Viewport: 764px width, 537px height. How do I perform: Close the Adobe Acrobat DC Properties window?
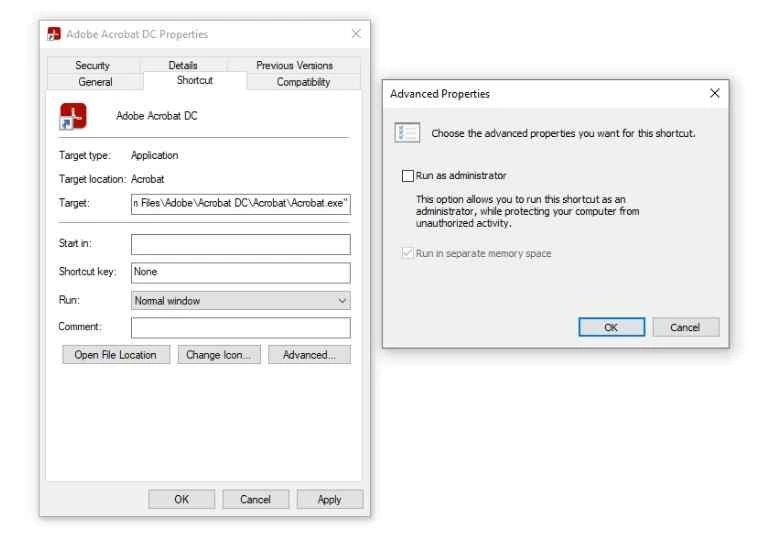(x=357, y=35)
